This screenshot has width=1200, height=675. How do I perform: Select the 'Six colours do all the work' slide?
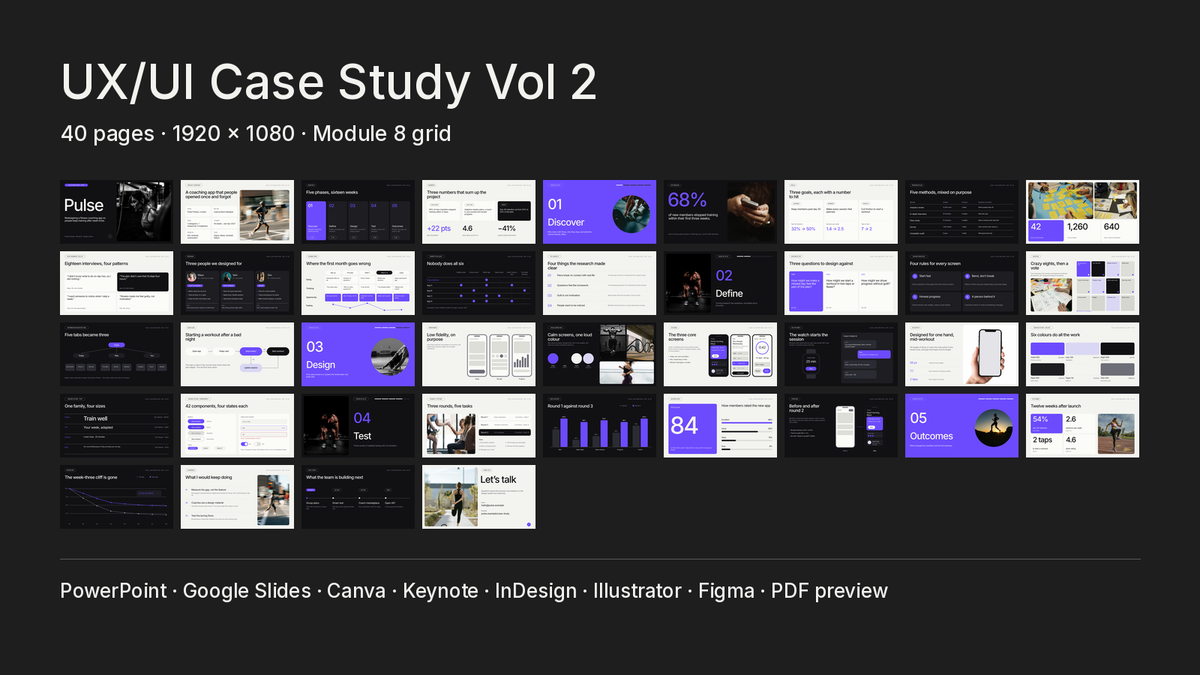1083,354
